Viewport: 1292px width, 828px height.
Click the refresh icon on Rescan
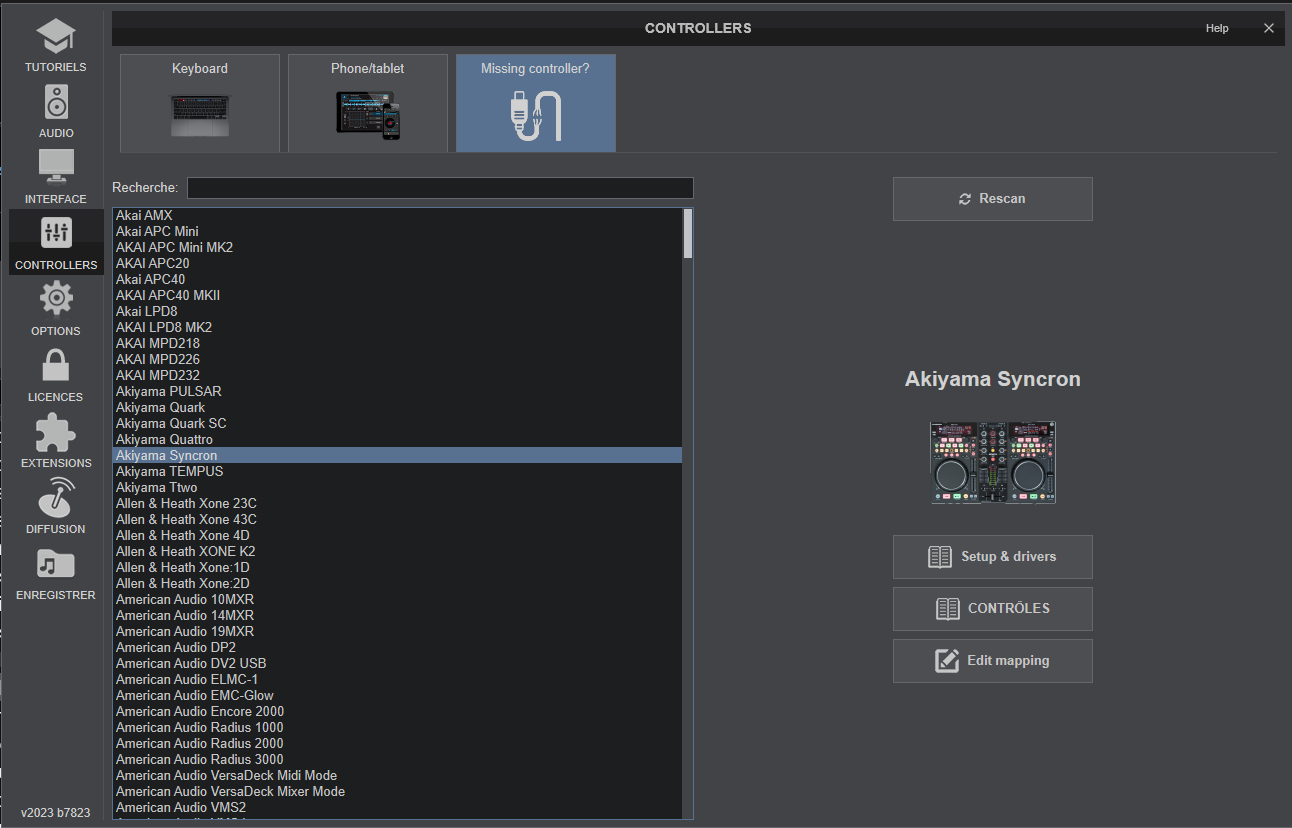(x=965, y=199)
